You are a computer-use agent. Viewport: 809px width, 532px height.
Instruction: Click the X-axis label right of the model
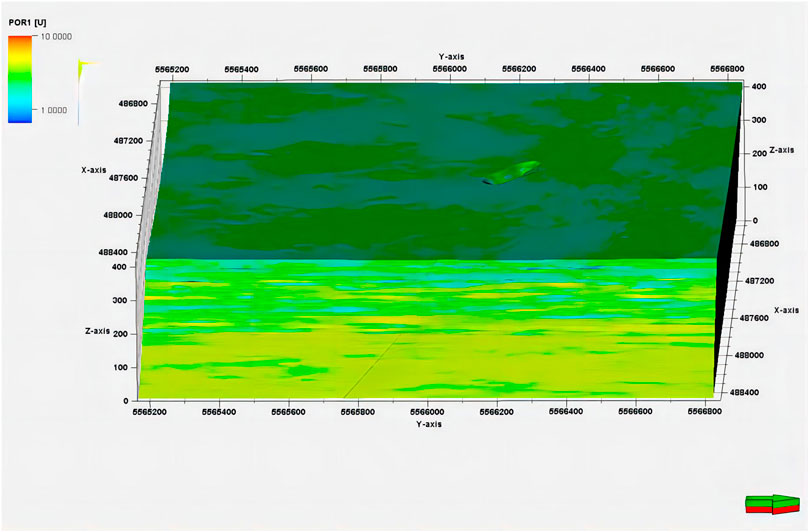[x=786, y=310]
